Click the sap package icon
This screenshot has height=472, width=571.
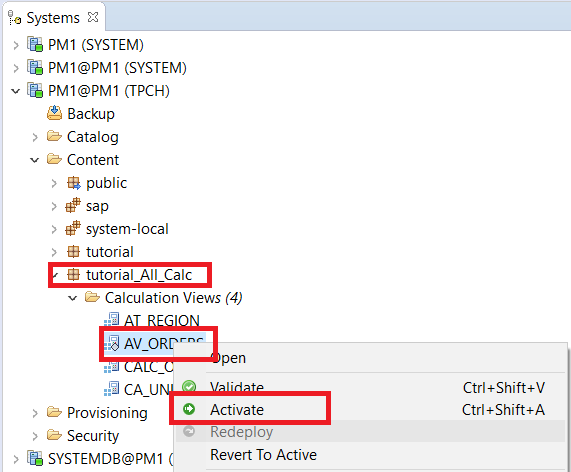coord(73,205)
